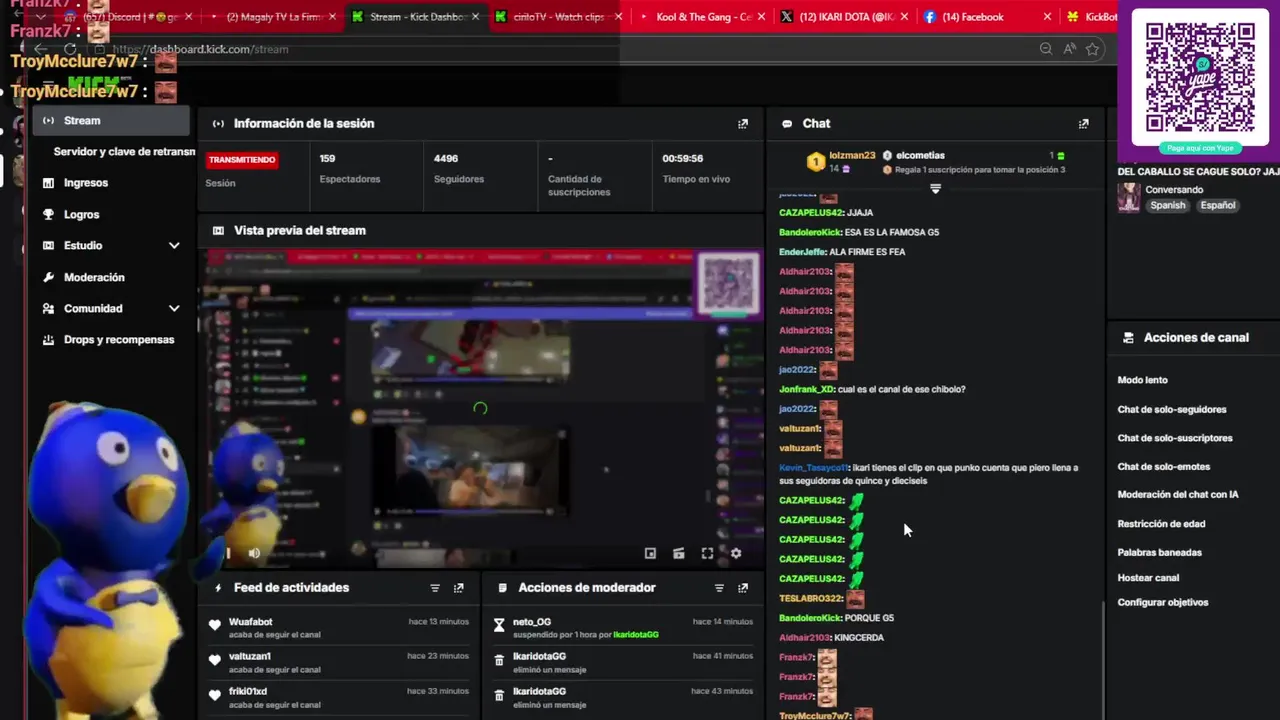Image resolution: width=1280 pixels, height=720 pixels.
Task: Click the browser zoom magnifier icon
Action: [1046, 49]
